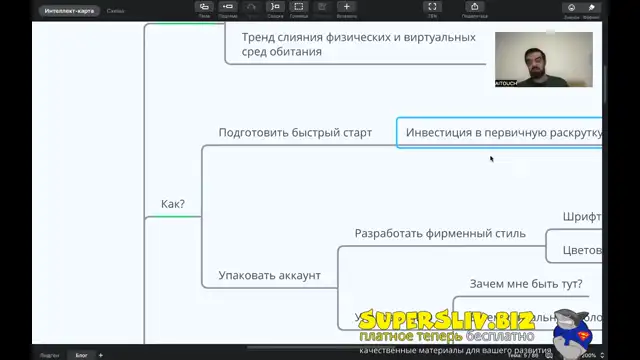Add a subtopic with the Подтема icon
This screenshot has height=360, width=640.
coord(228,7)
